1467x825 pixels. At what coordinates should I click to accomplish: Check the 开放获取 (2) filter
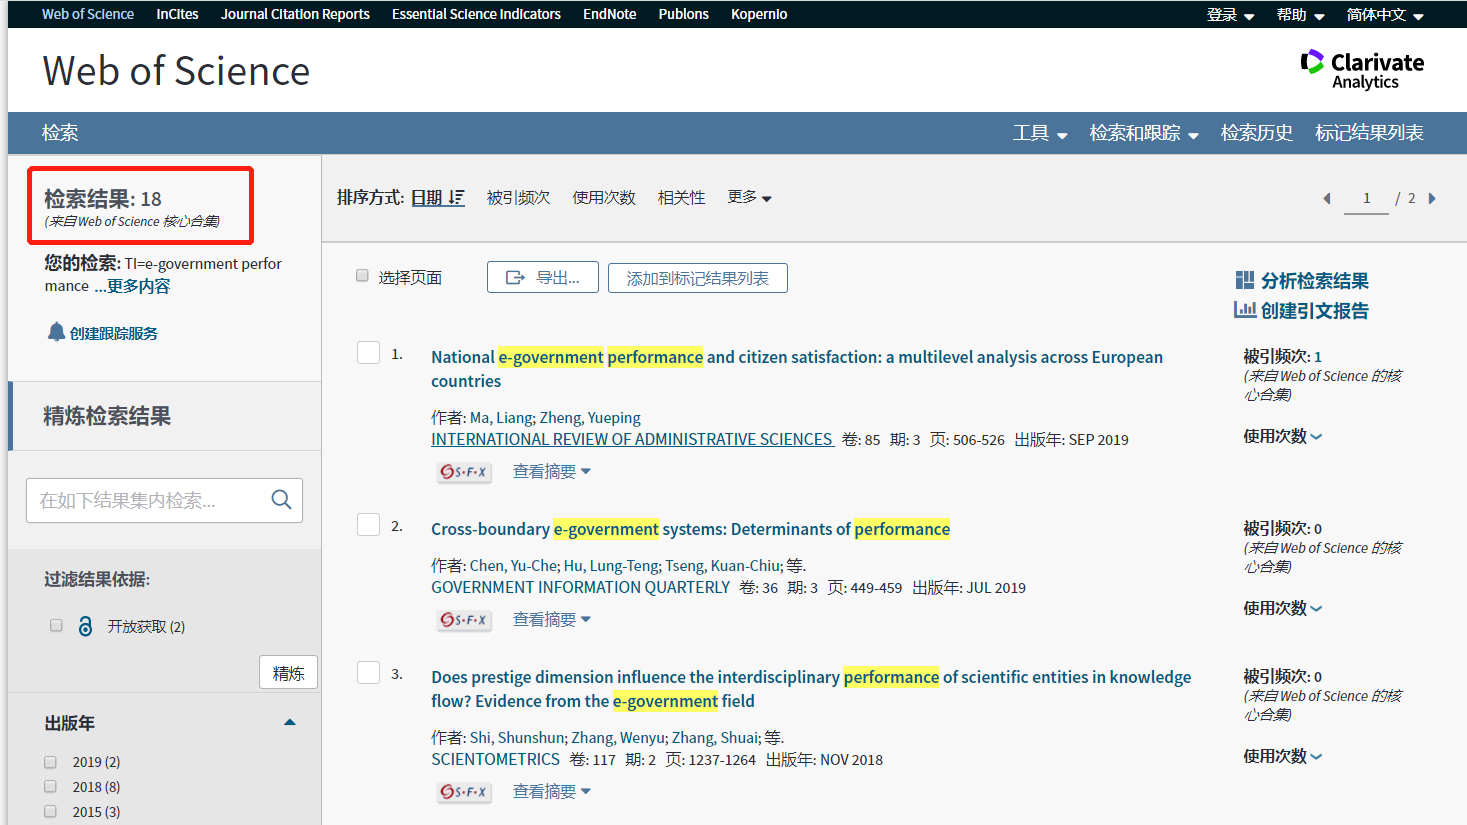(56, 625)
